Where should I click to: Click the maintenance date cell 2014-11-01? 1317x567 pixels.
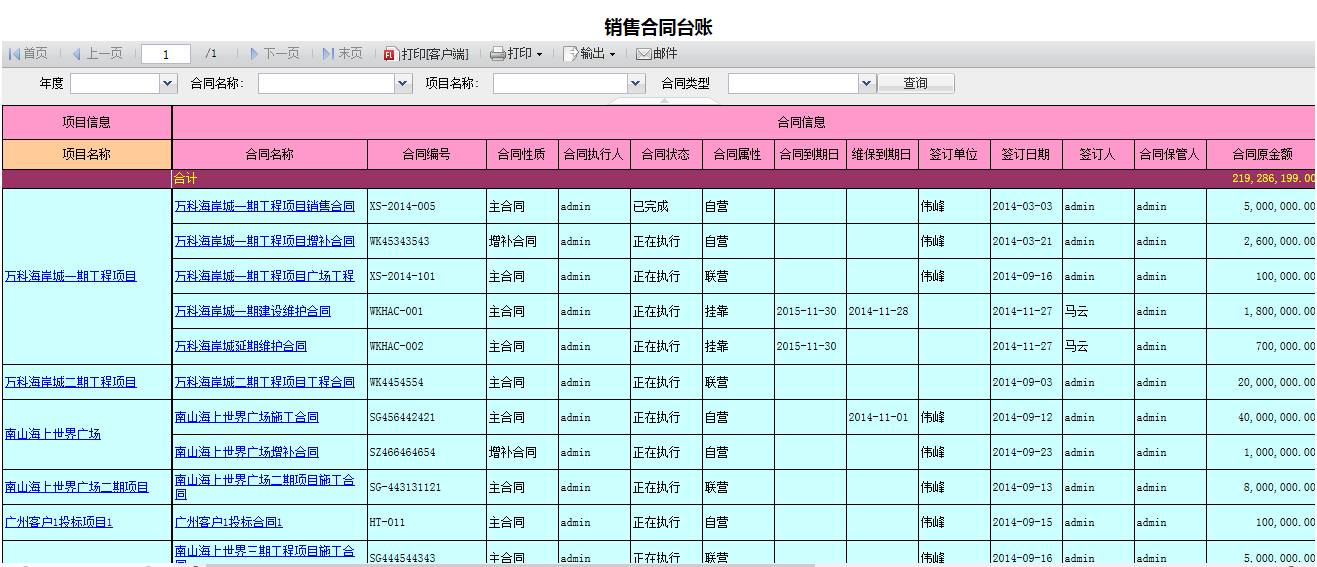pyautogui.click(x=882, y=417)
